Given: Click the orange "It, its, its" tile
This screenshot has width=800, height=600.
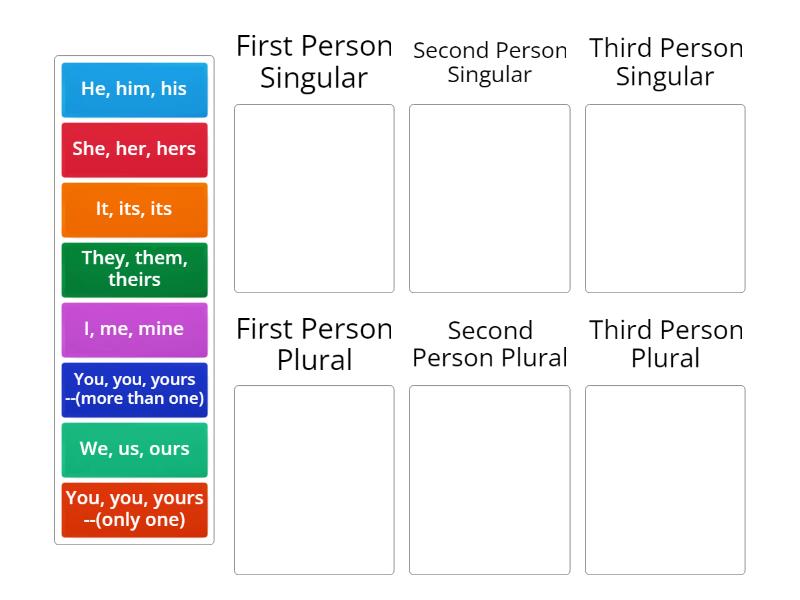Looking at the screenshot, I should 134,209.
